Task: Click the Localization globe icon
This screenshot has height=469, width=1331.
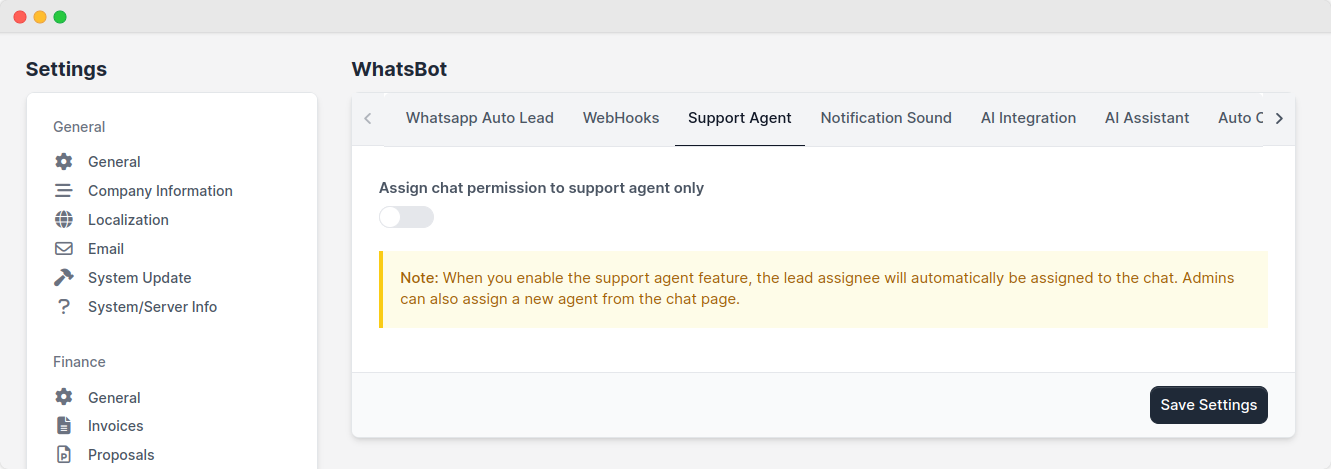Action: pos(64,220)
